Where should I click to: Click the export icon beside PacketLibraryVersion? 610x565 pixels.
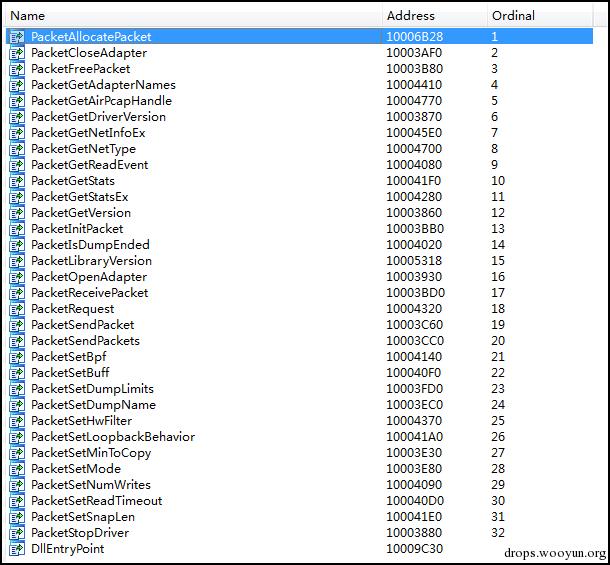(x=17, y=261)
